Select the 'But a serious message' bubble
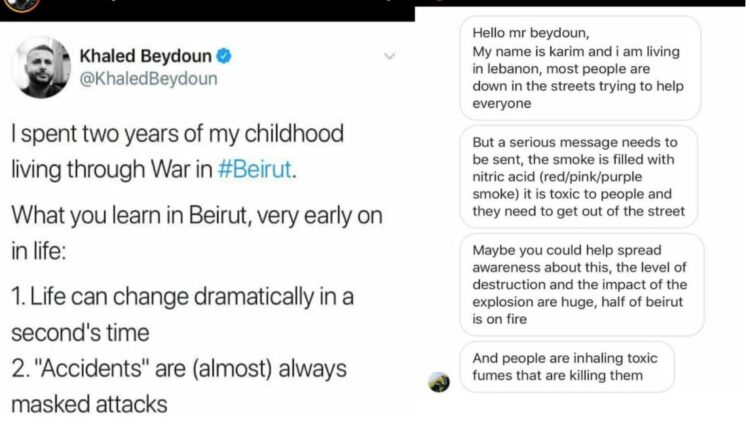This screenshot has width=750, height=430. click(578, 176)
